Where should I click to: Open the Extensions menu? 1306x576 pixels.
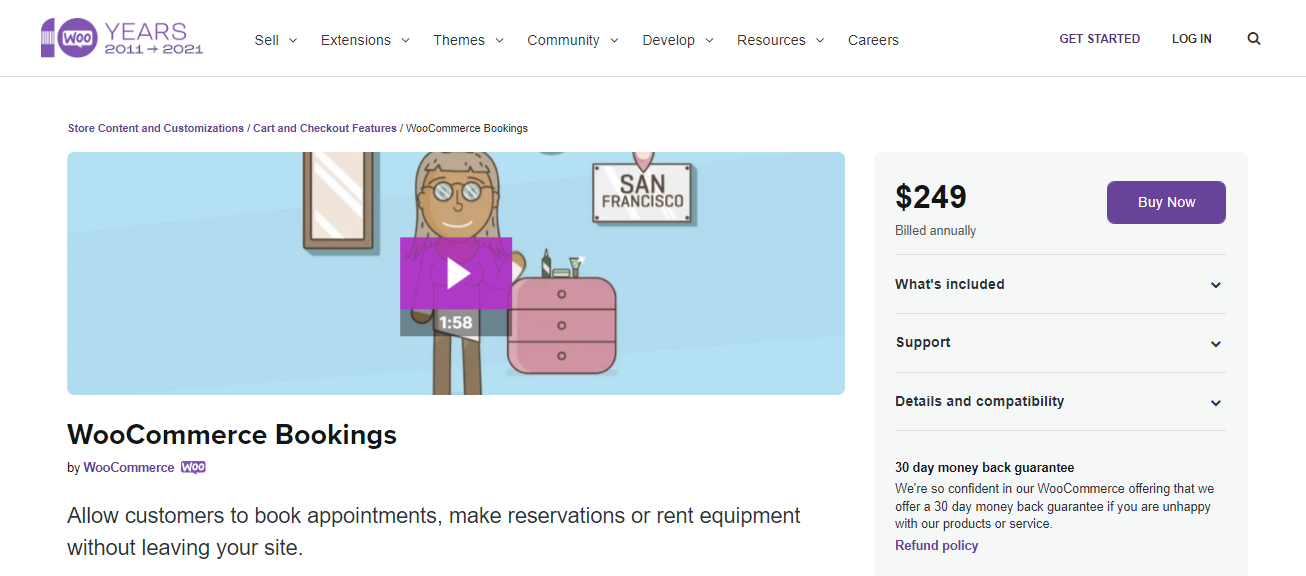(x=365, y=40)
